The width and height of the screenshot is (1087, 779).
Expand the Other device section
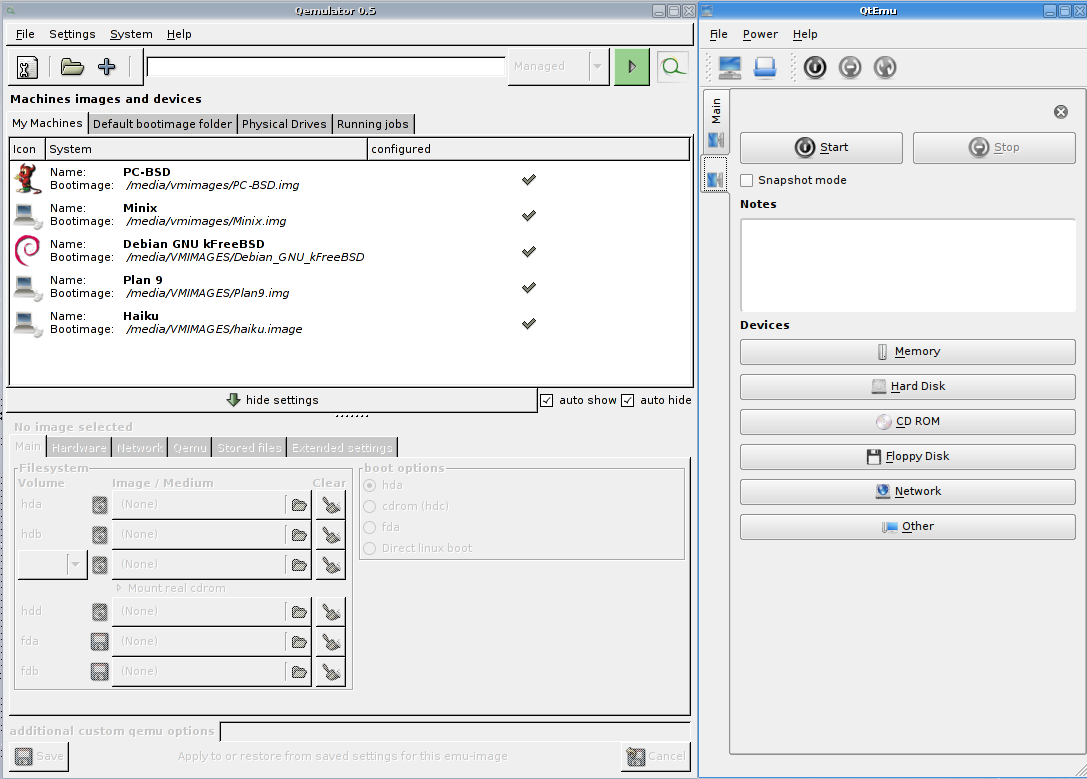907,527
